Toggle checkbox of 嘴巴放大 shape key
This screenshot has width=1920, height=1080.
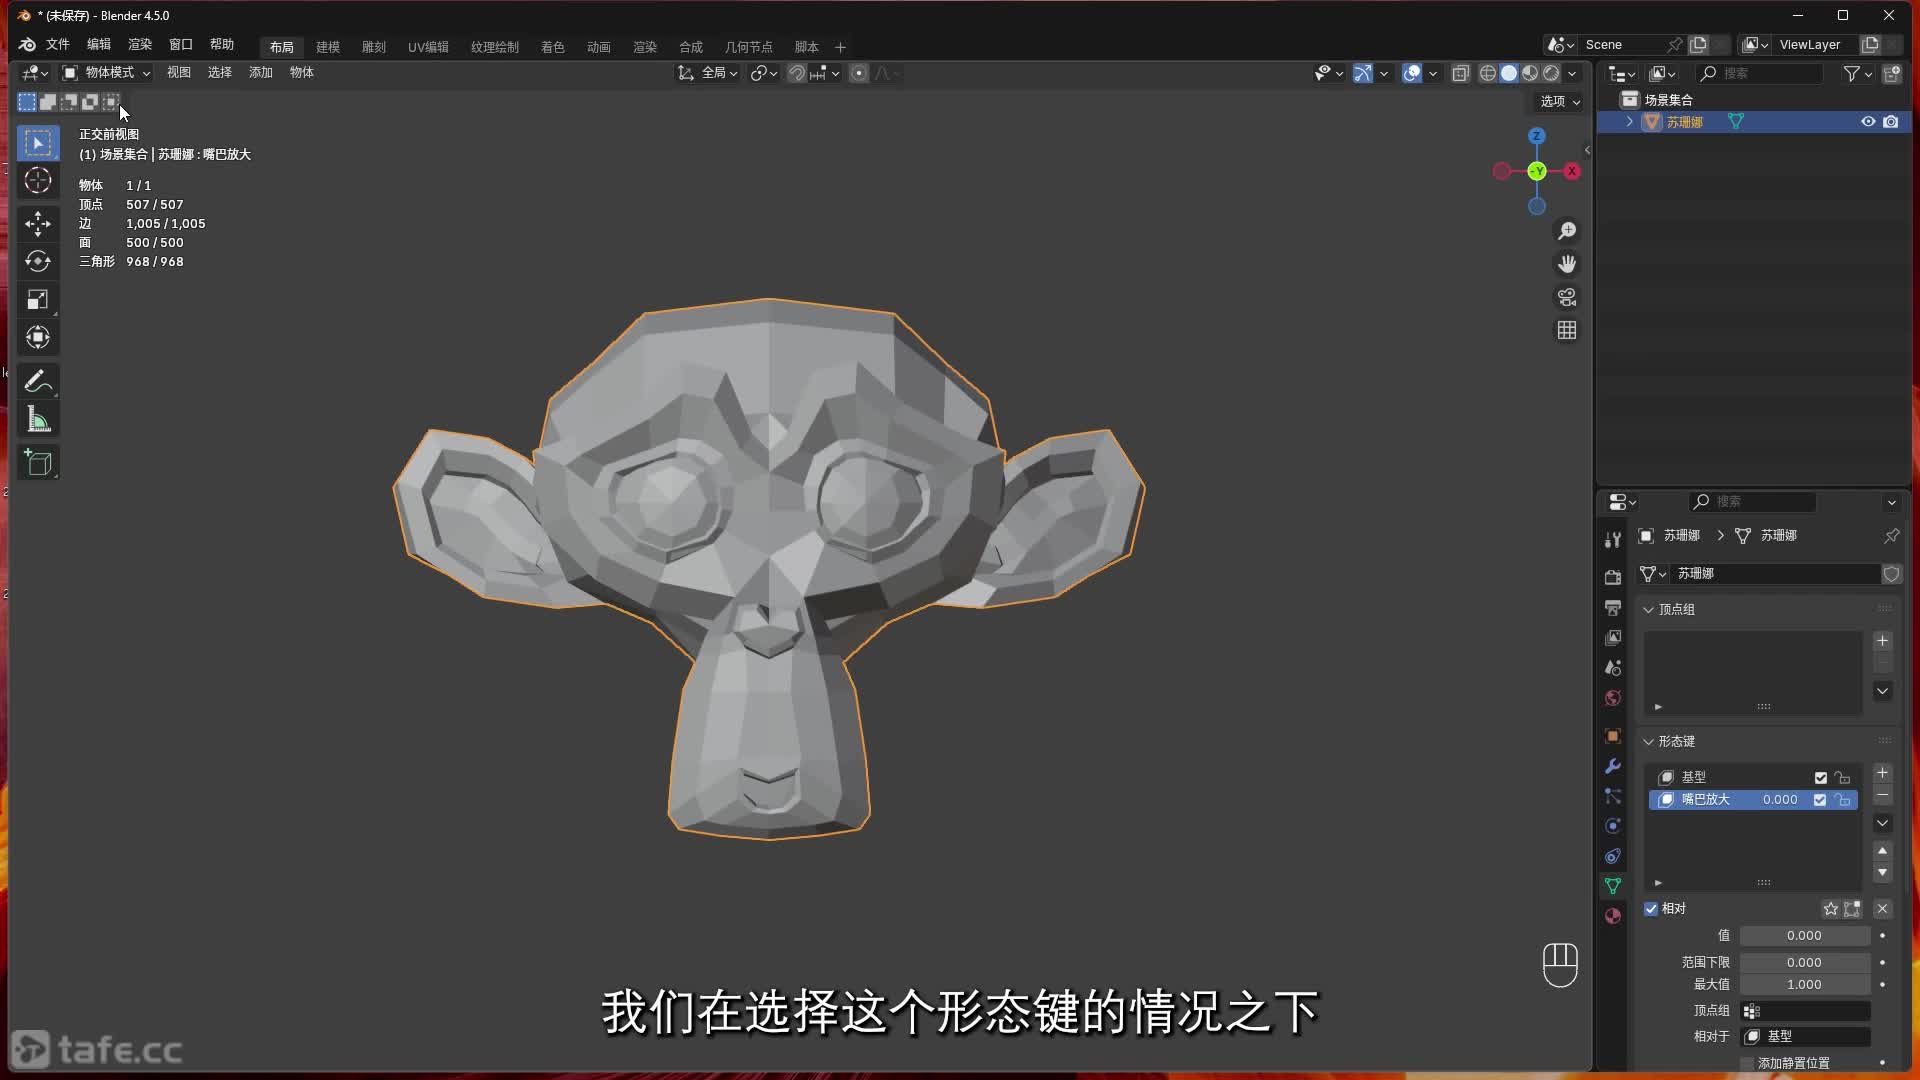(1820, 800)
